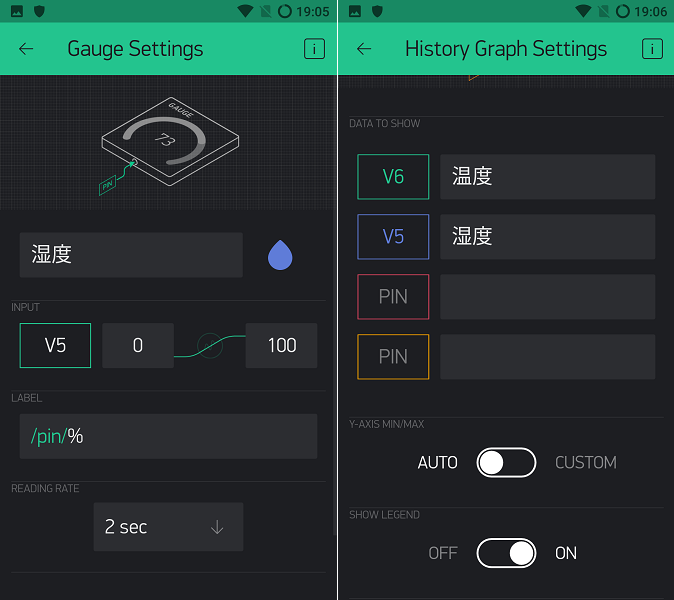Open reading rate dropdown 2 sec
This screenshot has width=674, height=600.
[168, 527]
